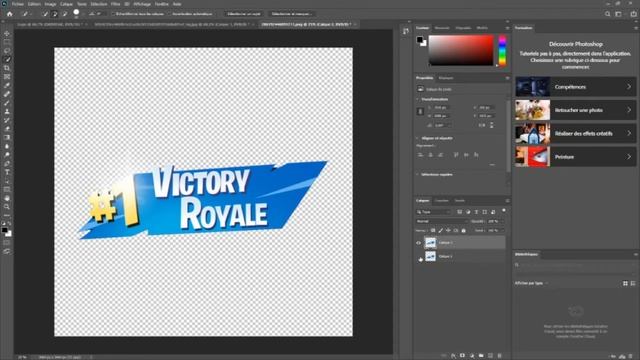Viewport: 640px width, 360px height.
Task: Select the Zoom tool
Action: 7,207
